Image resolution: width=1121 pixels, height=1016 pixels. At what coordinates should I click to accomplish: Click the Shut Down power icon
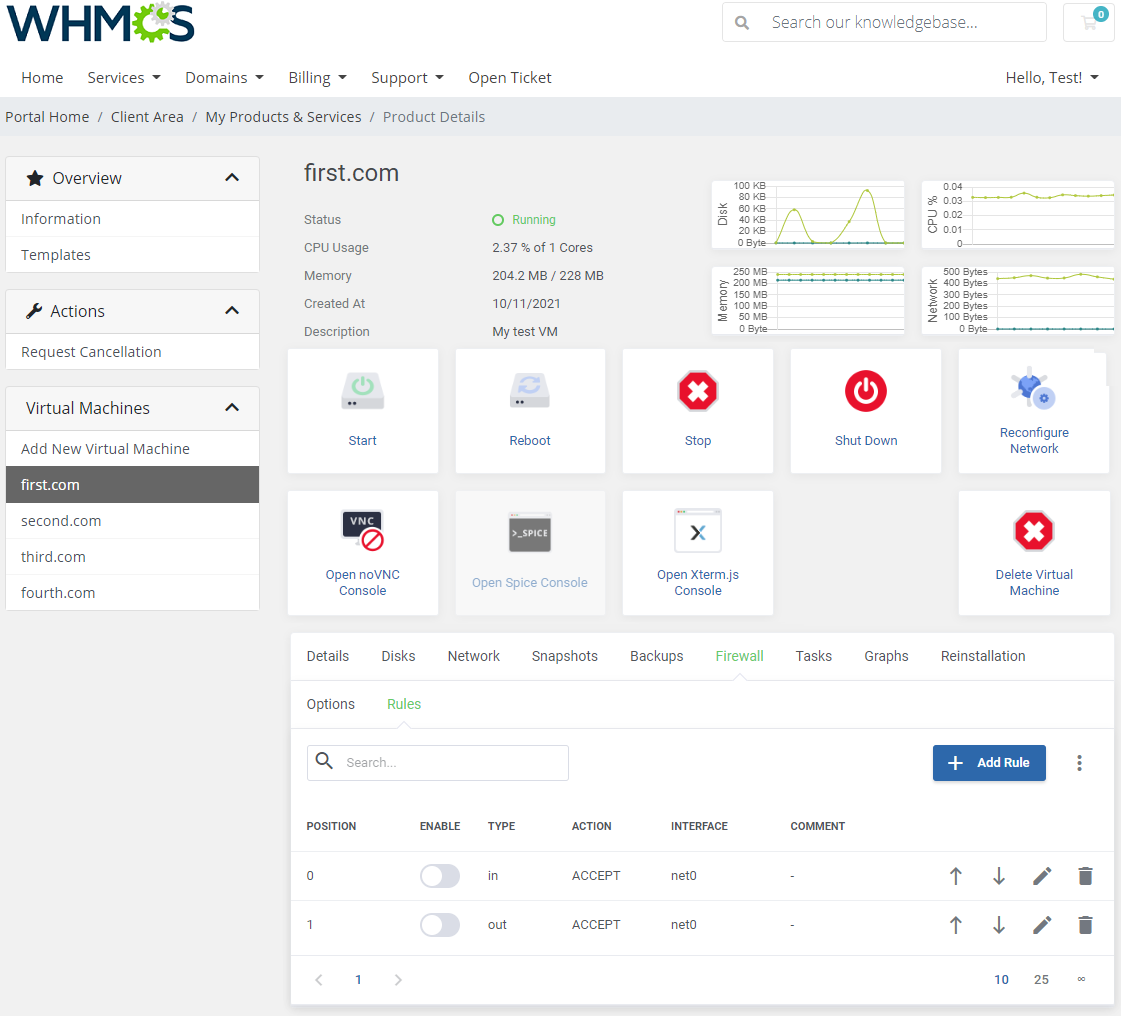(x=866, y=390)
